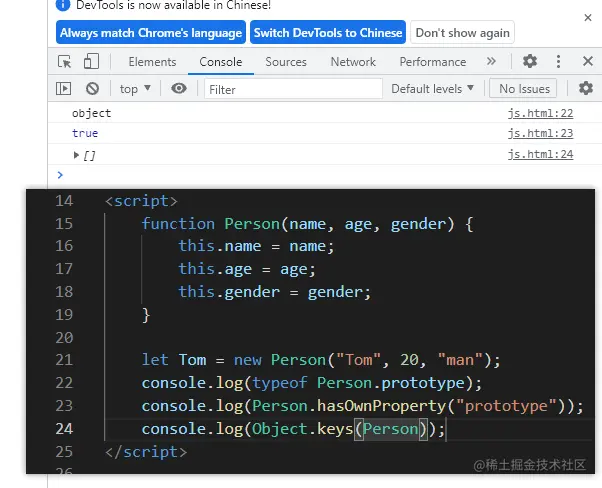Expand the empty array result
602x488 pixels.
(x=76, y=155)
